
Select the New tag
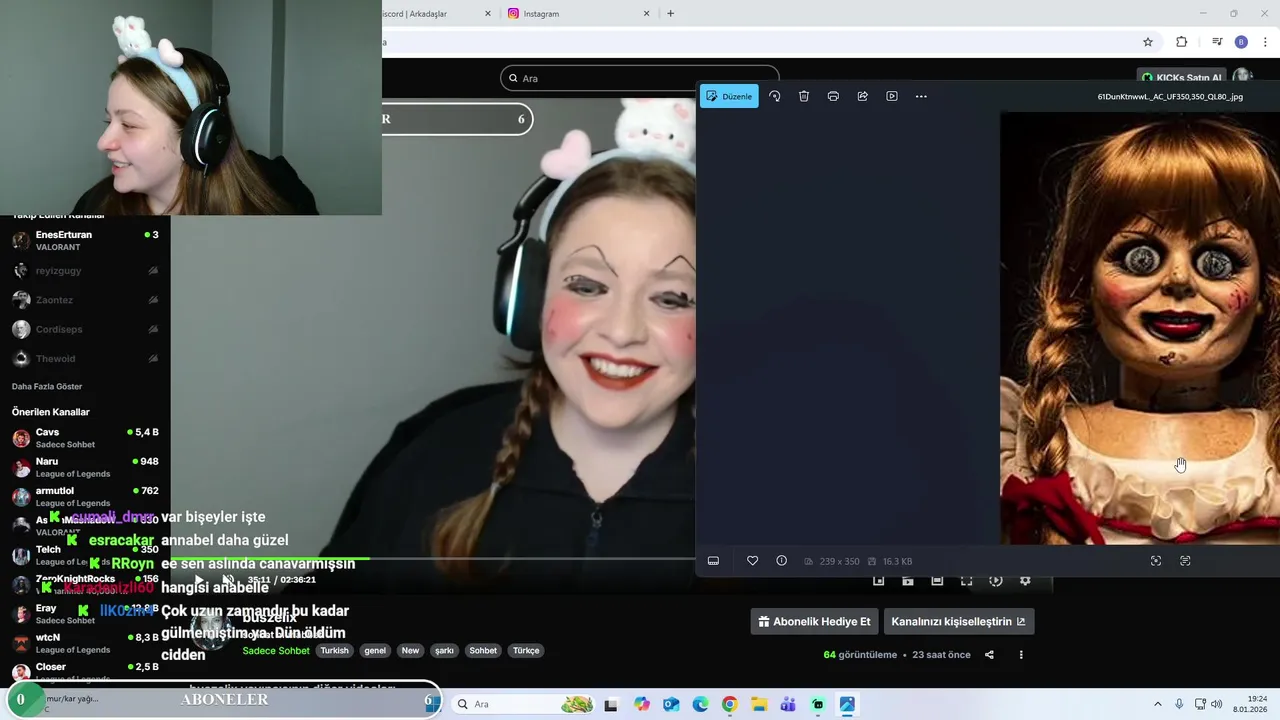410,650
